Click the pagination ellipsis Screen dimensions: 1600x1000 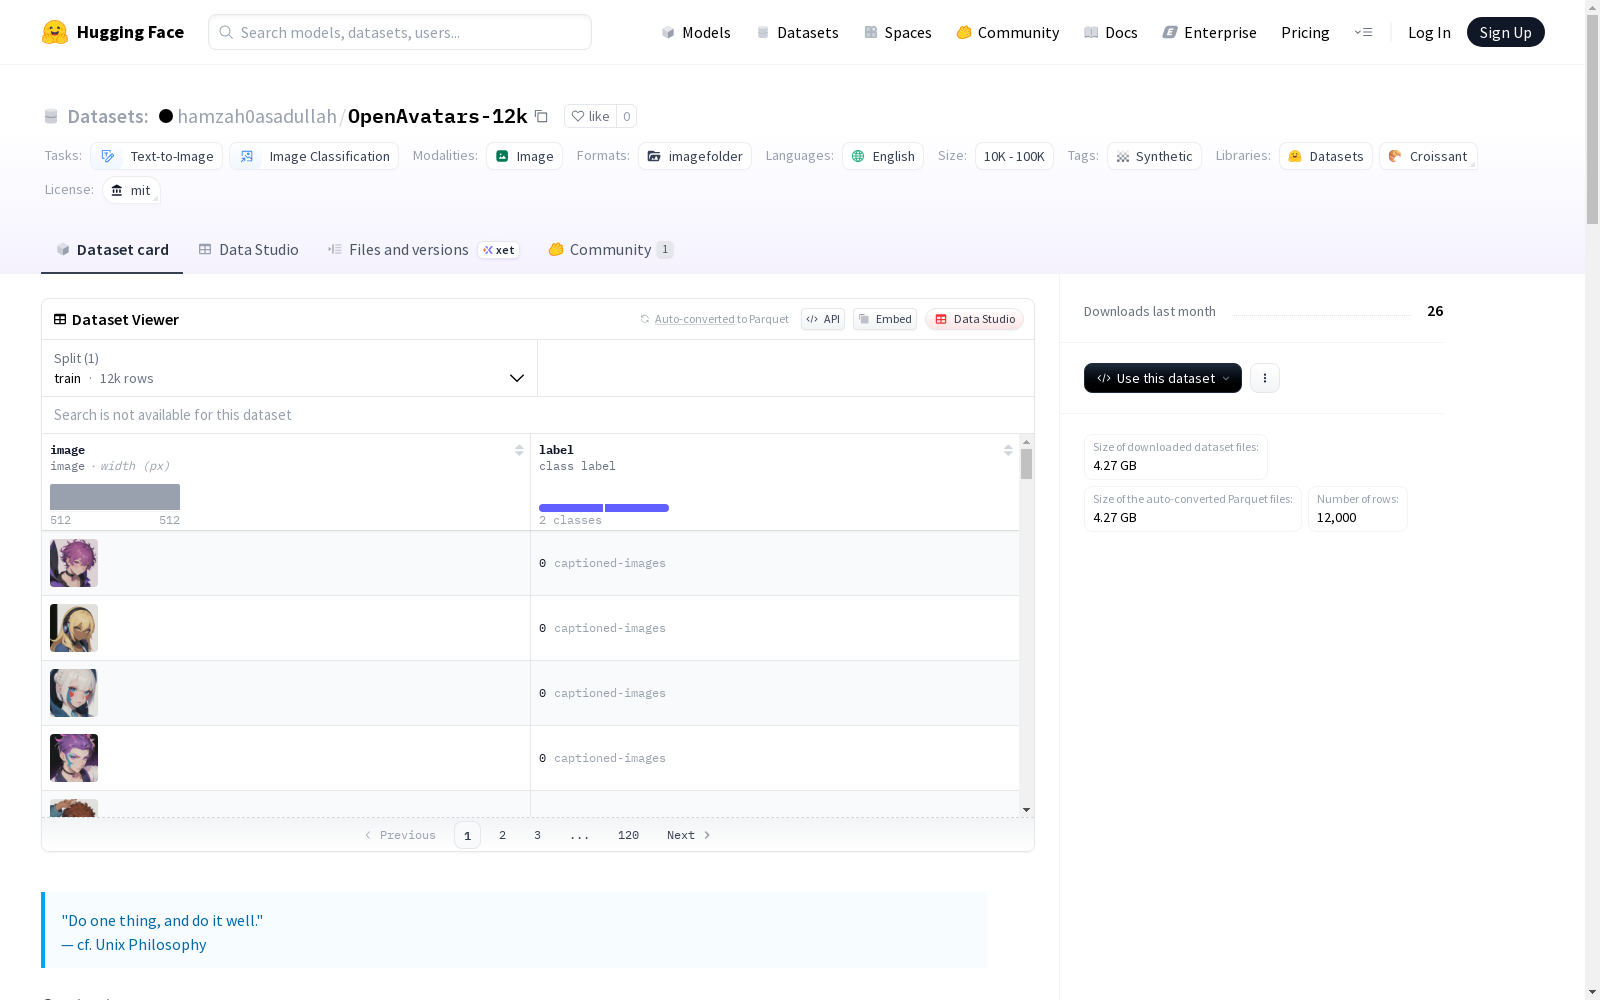tap(580, 835)
